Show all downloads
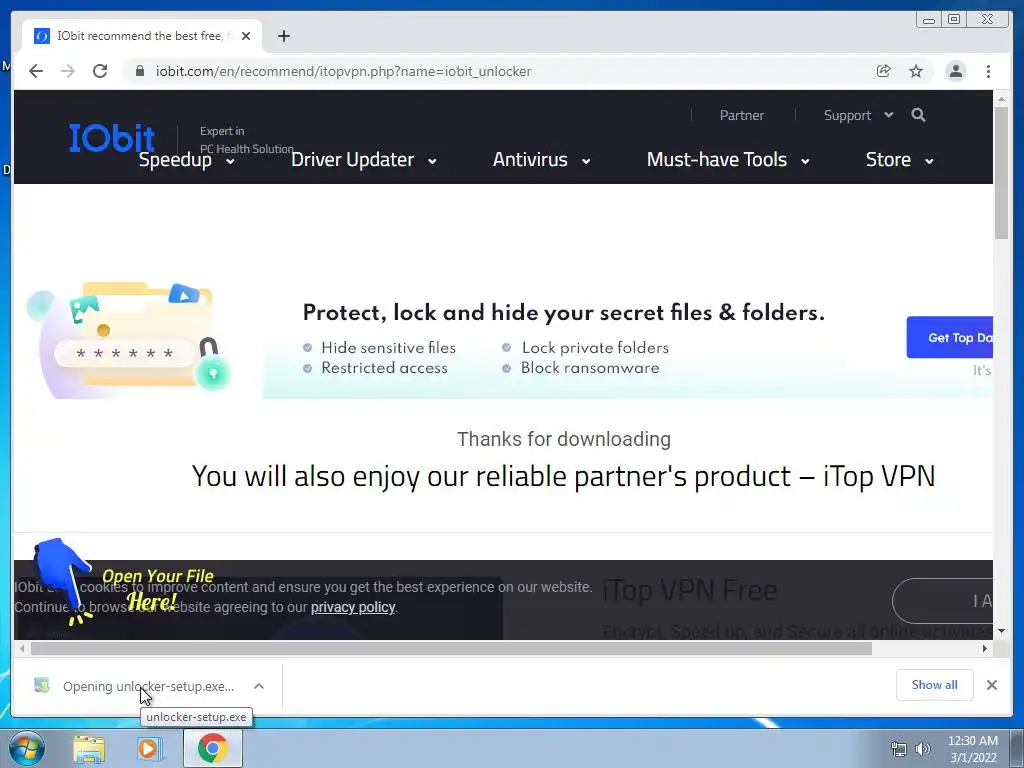 point(935,685)
